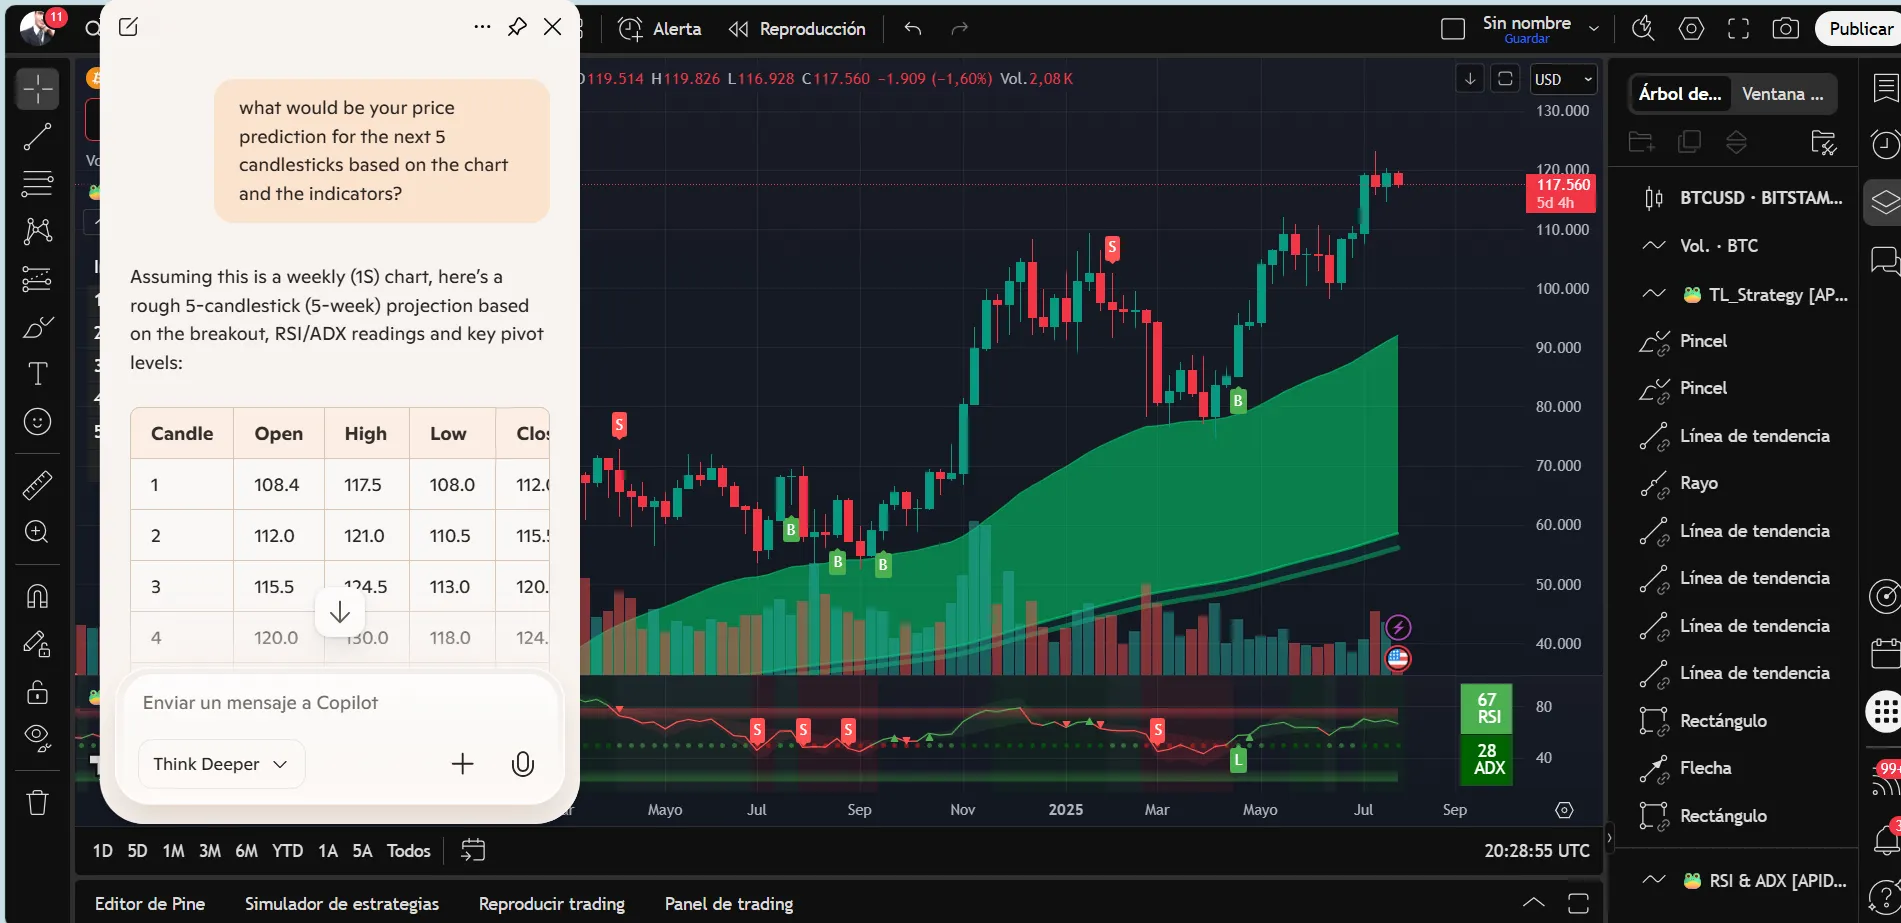The image size is (1901, 923).
Task: Toggle lock all drawings padlock
Action: [37, 692]
